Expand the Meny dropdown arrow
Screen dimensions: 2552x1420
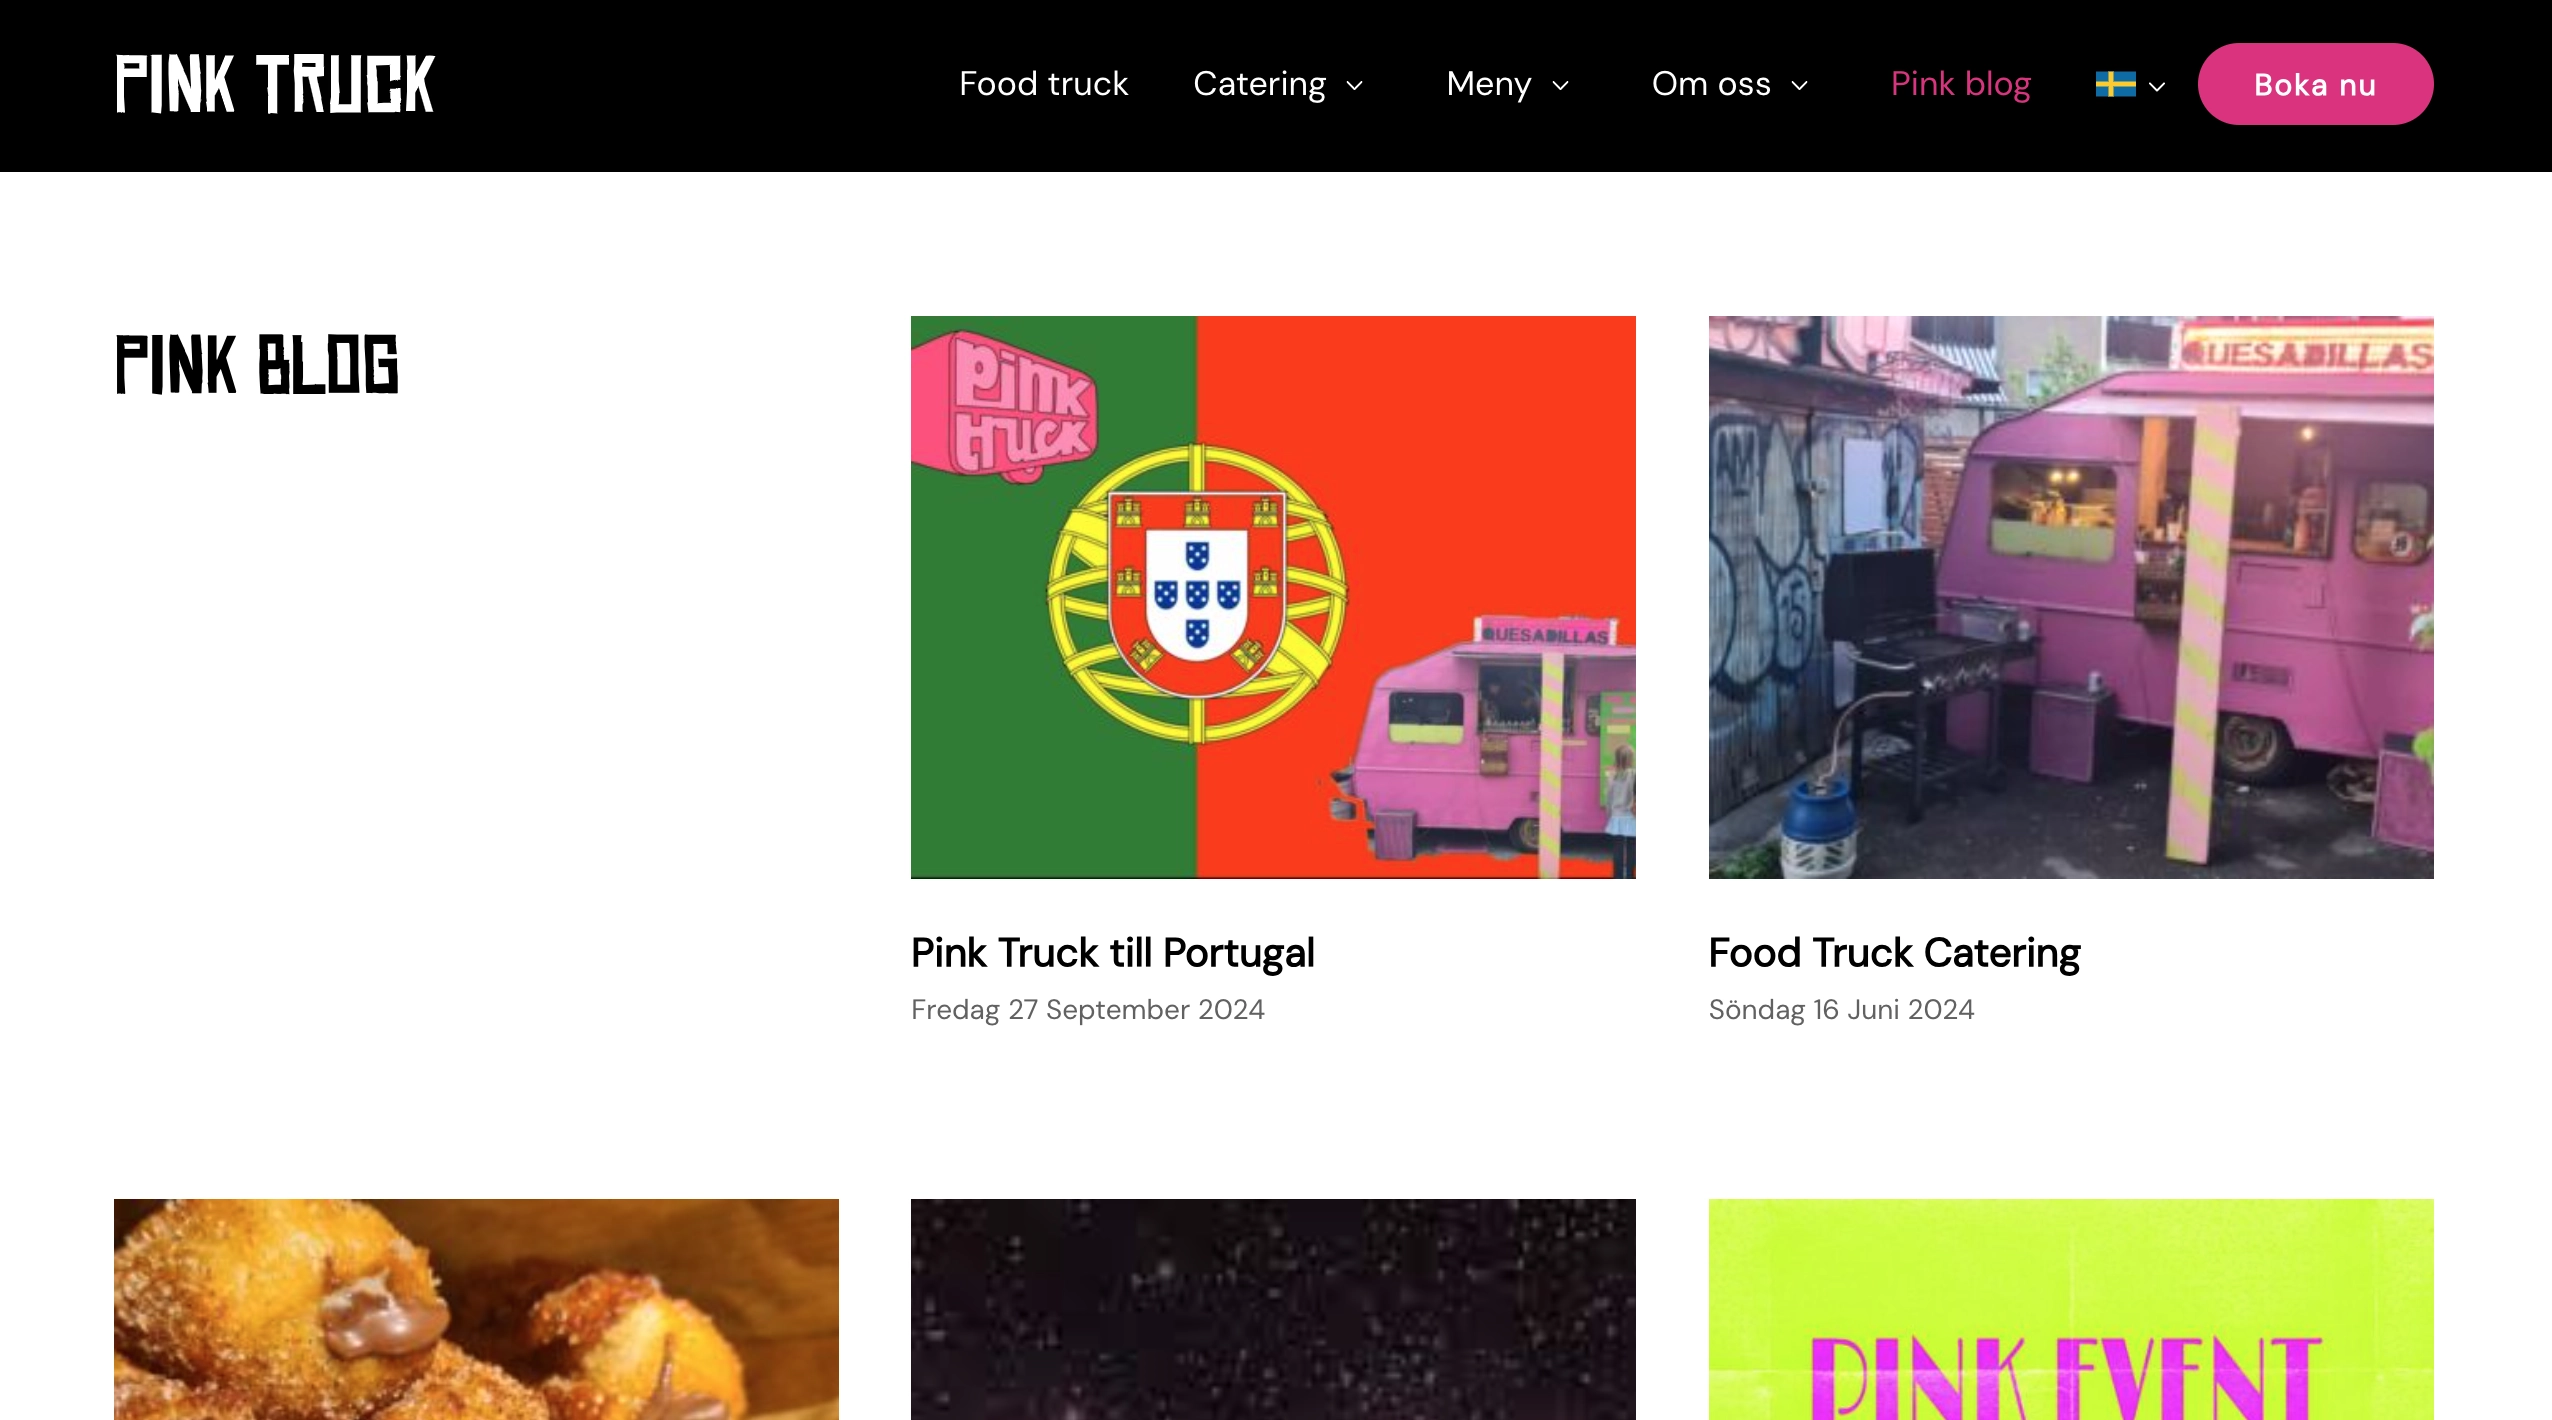point(1560,86)
